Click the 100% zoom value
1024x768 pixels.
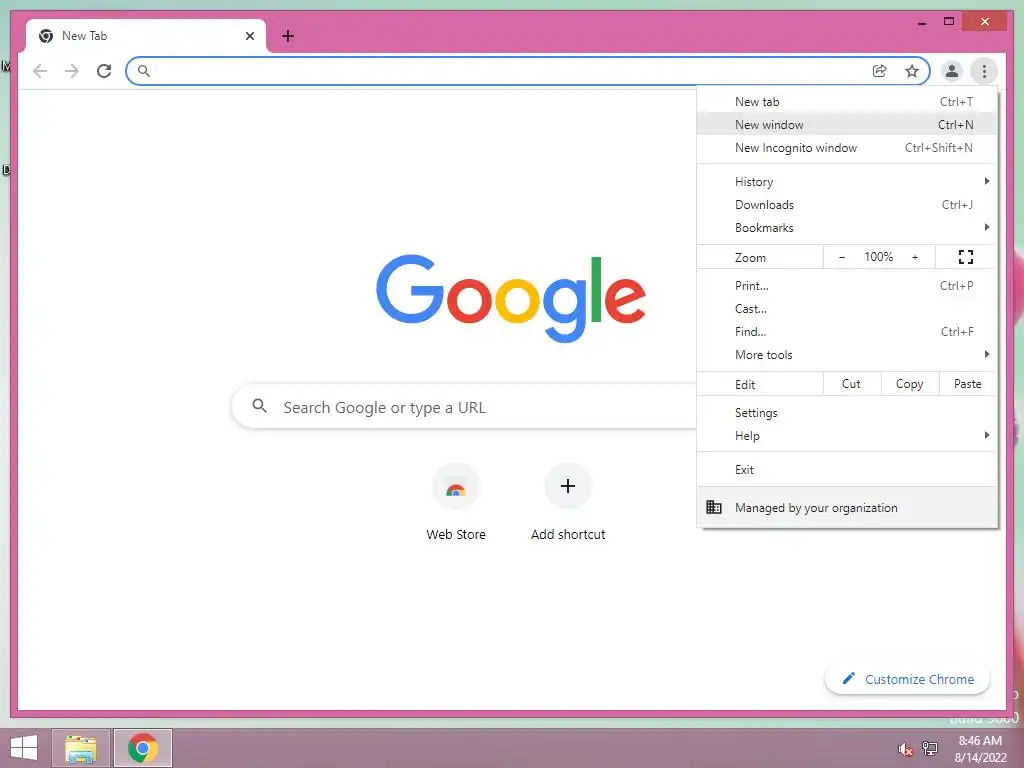pos(878,257)
